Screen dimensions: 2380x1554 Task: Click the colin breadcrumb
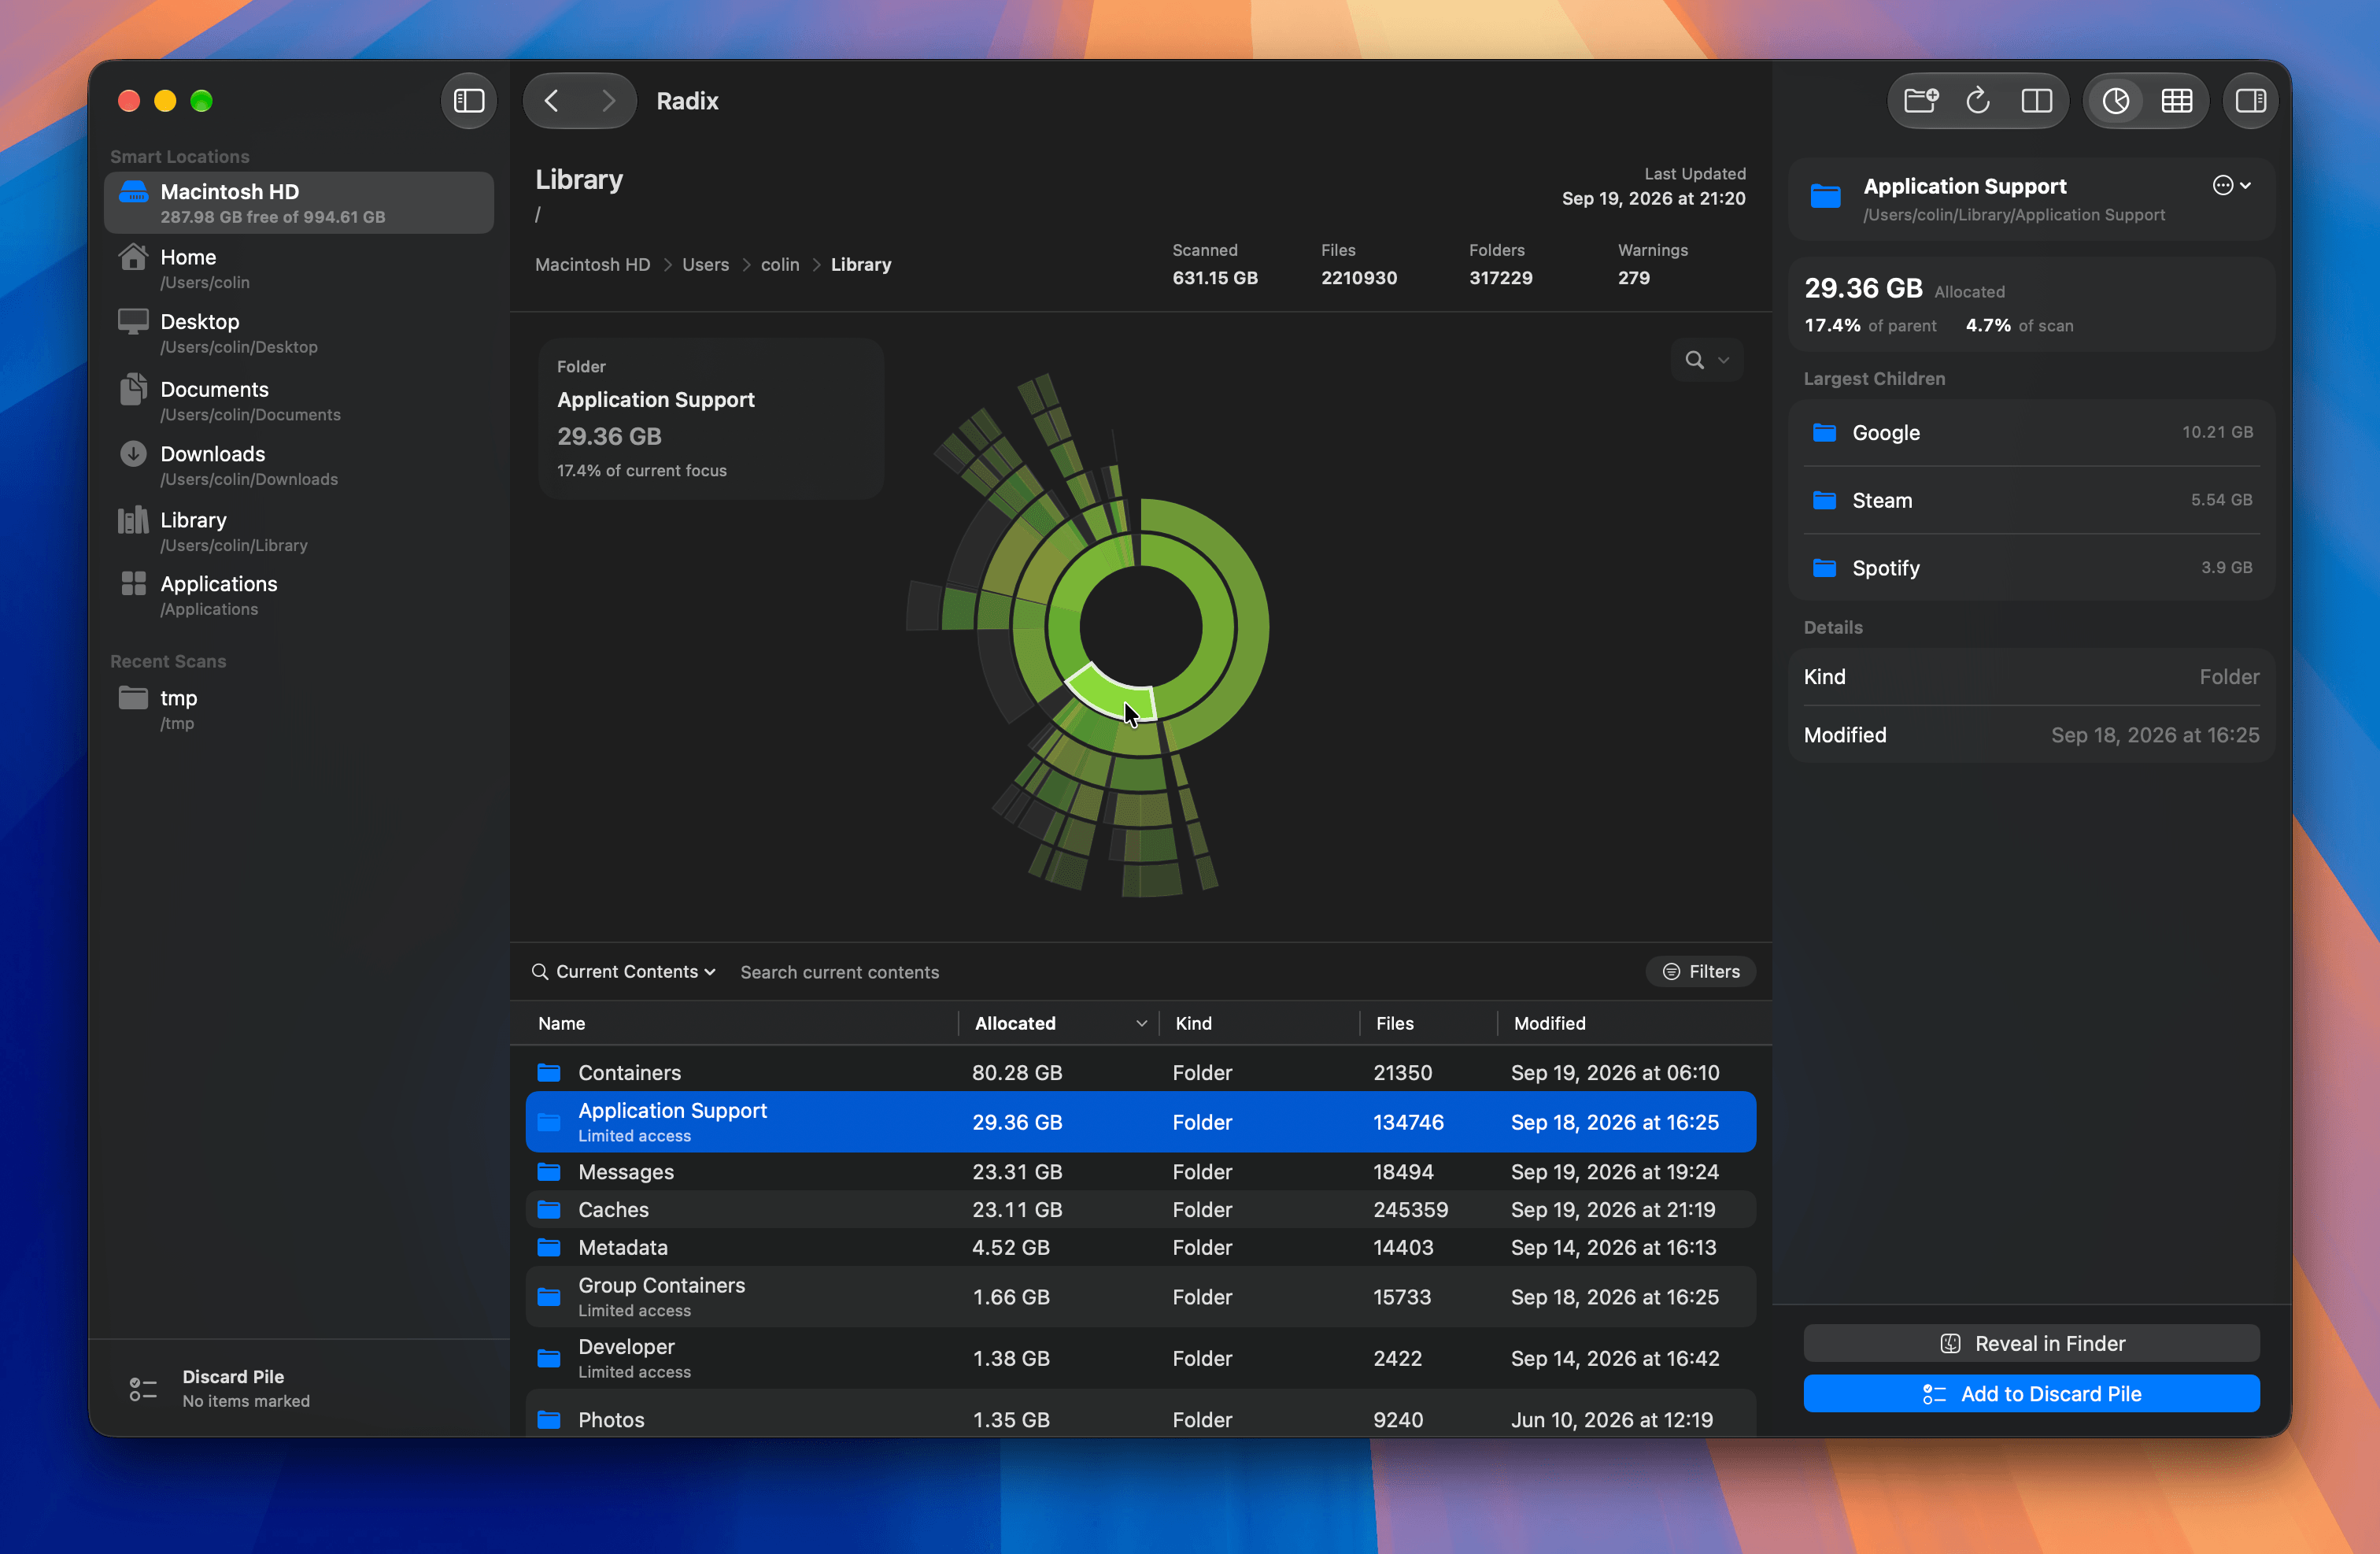click(x=780, y=264)
